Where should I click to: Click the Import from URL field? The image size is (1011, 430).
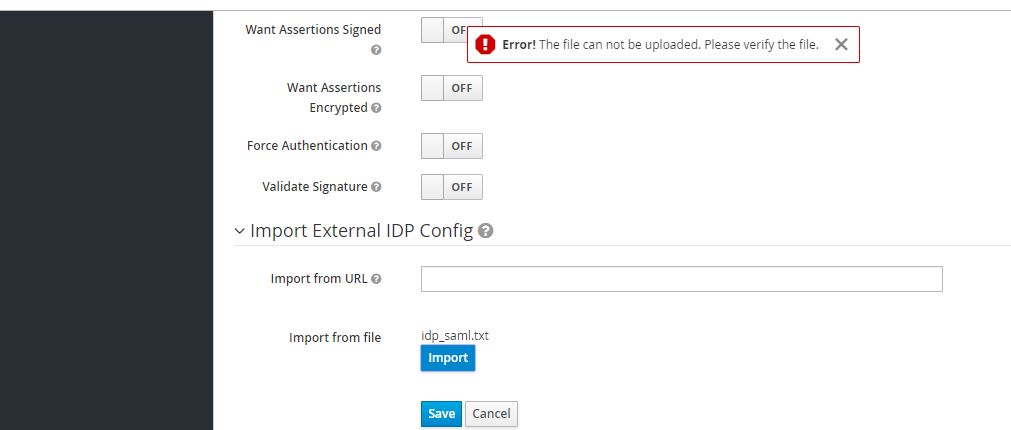[x=681, y=279]
